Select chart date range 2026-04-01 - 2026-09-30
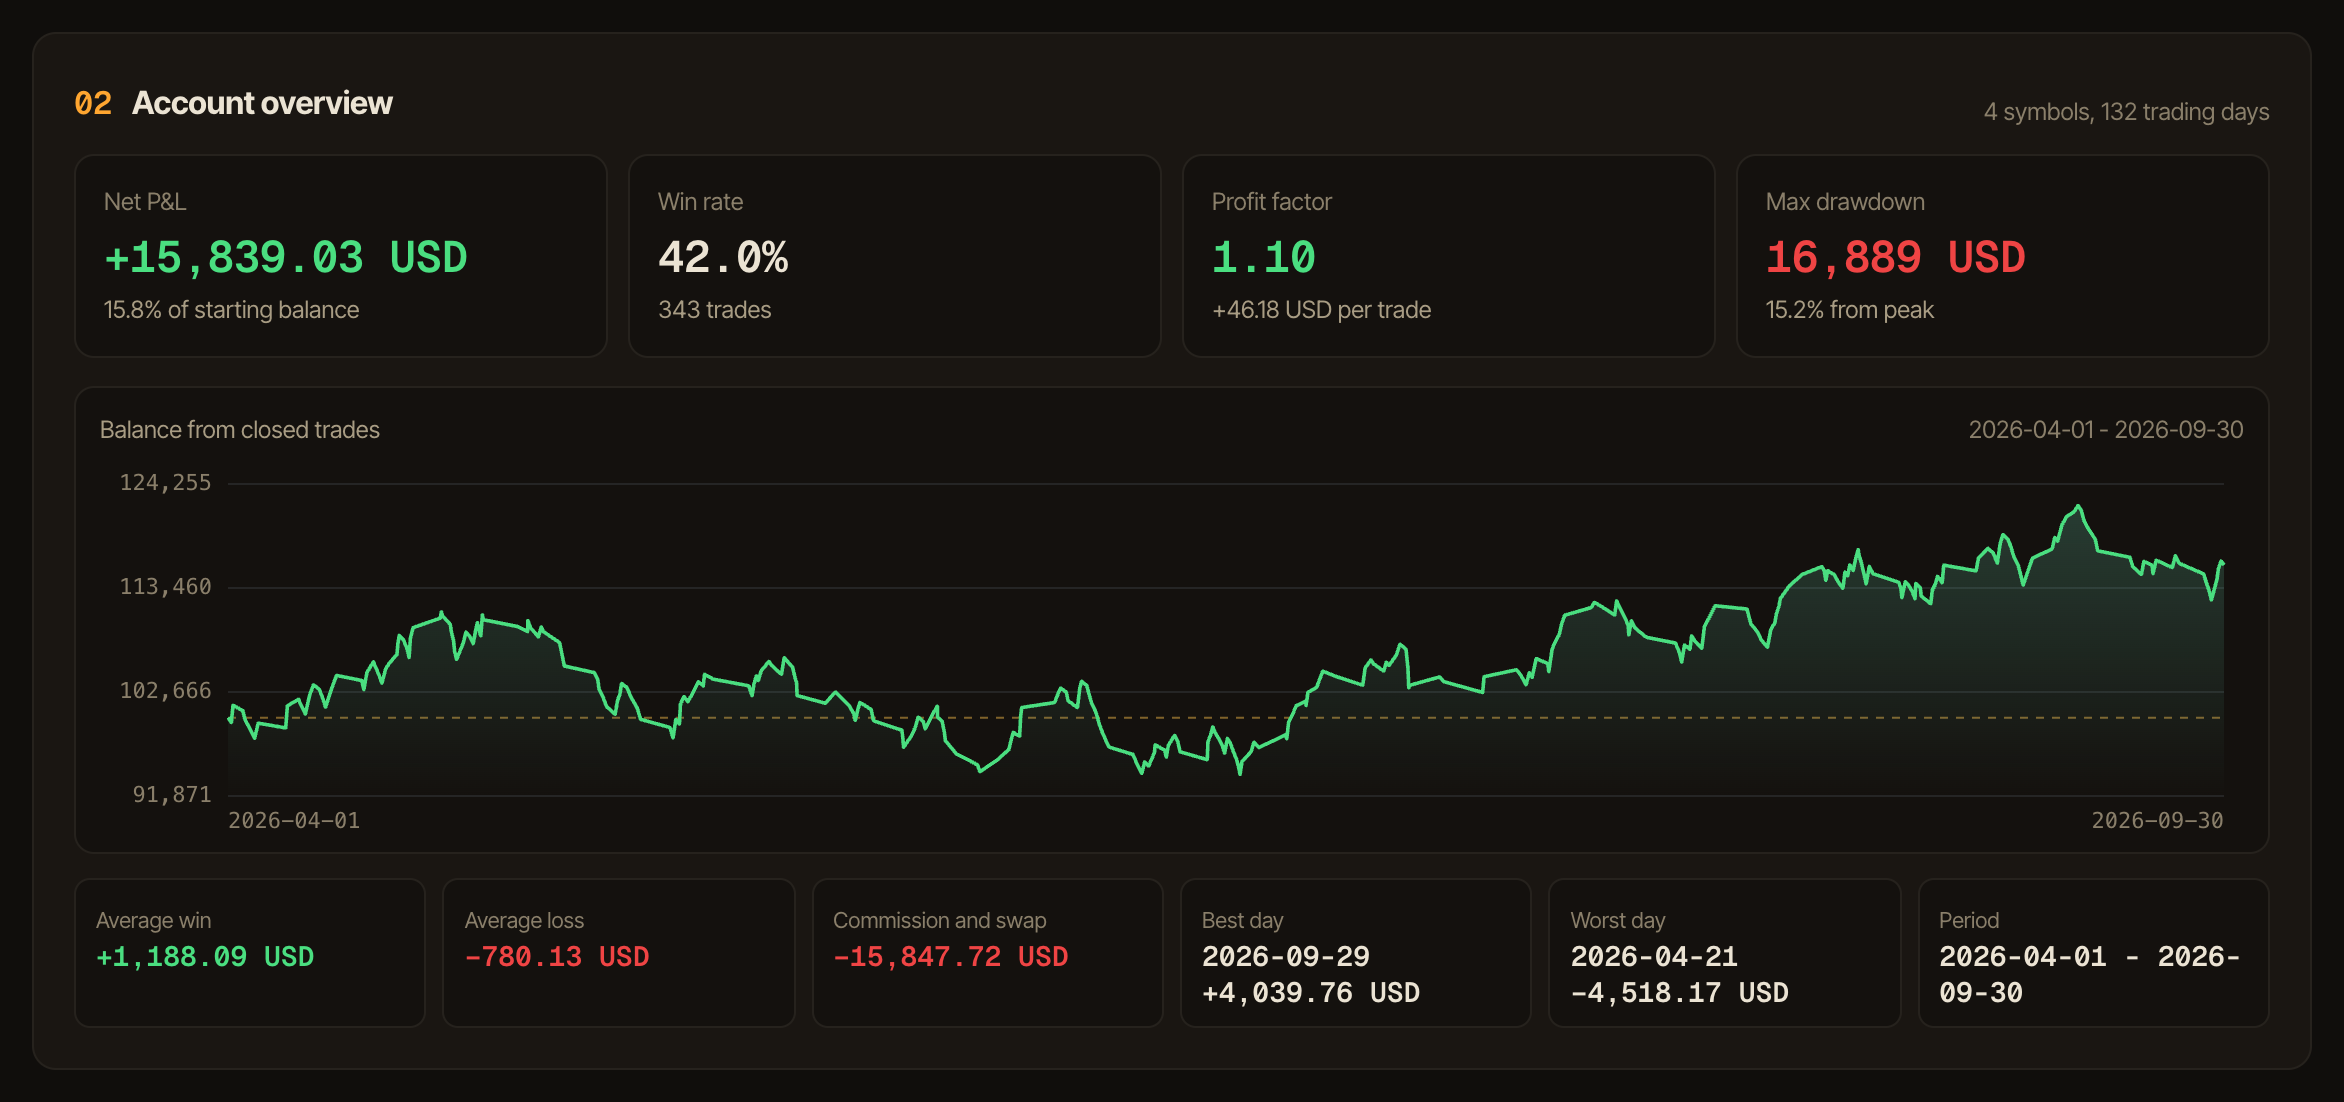 tap(2105, 430)
